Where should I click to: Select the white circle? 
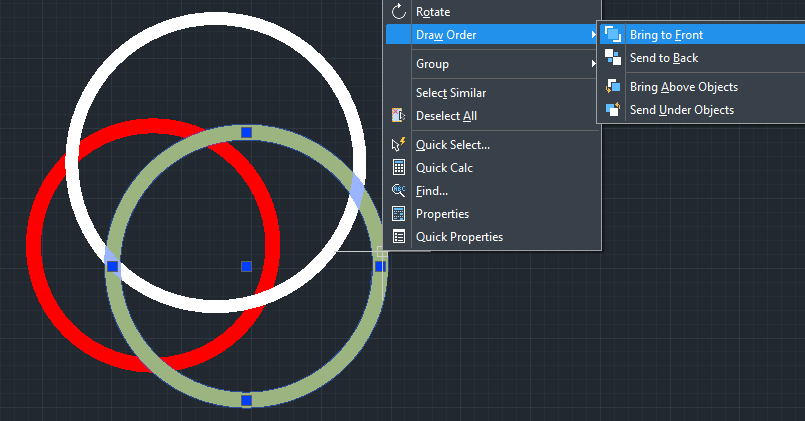click(x=216, y=18)
